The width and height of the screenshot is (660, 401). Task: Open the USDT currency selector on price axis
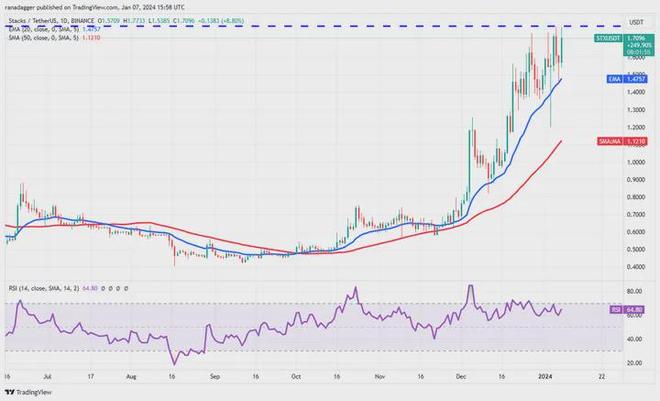pyautogui.click(x=635, y=20)
